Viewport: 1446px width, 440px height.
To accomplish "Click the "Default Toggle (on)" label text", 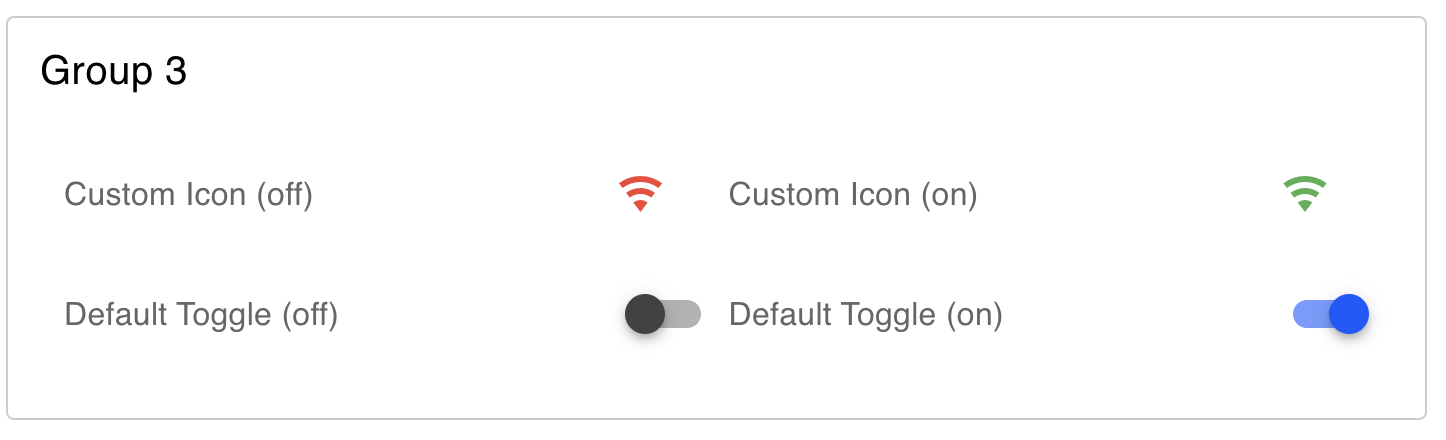I will pos(866,314).
